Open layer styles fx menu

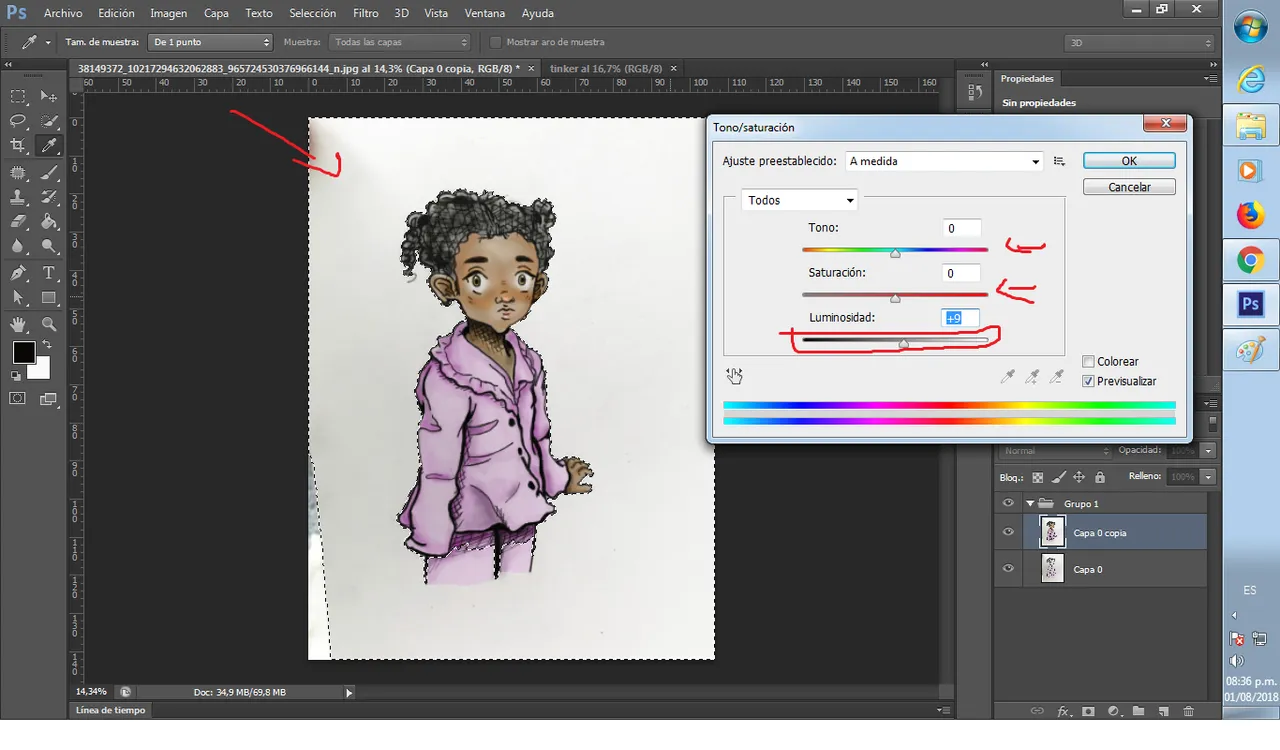(1063, 711)
